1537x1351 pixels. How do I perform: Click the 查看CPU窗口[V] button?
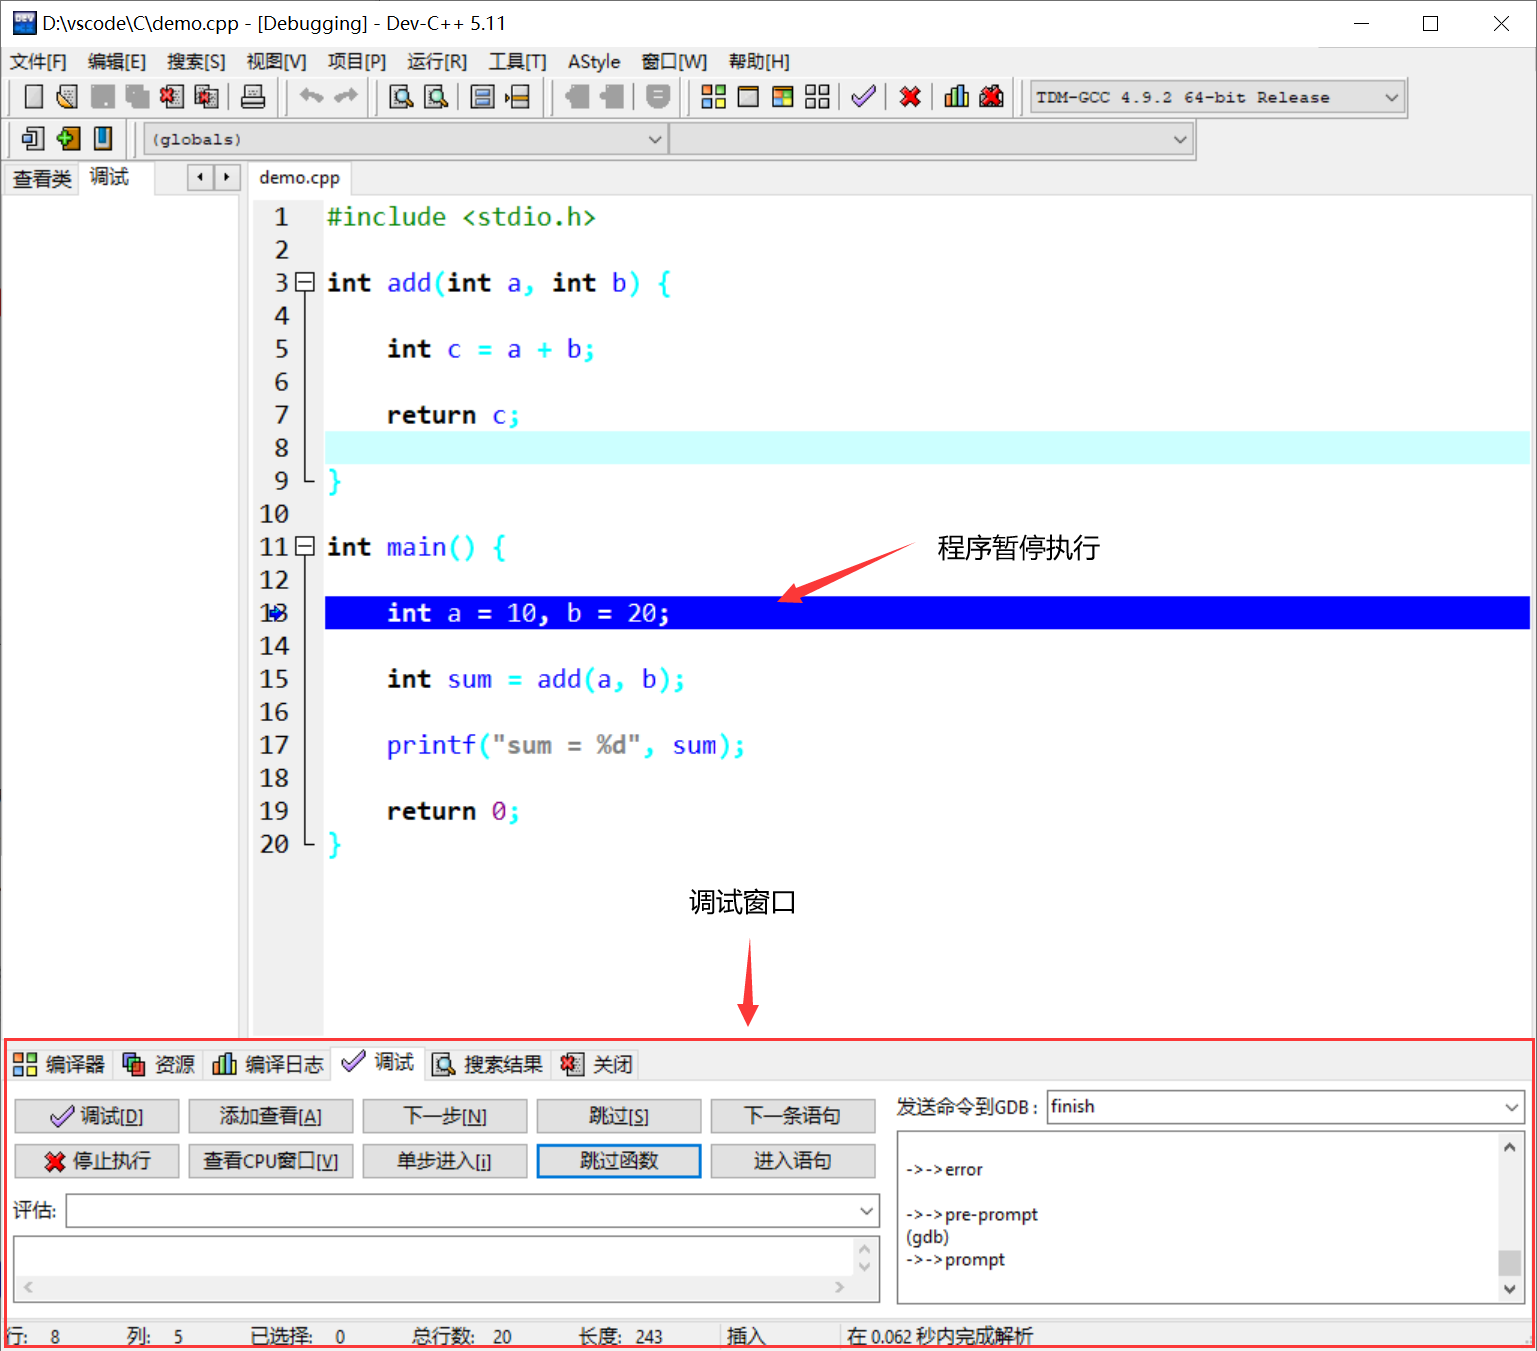pyautogui.click(x=271, y=1161)
